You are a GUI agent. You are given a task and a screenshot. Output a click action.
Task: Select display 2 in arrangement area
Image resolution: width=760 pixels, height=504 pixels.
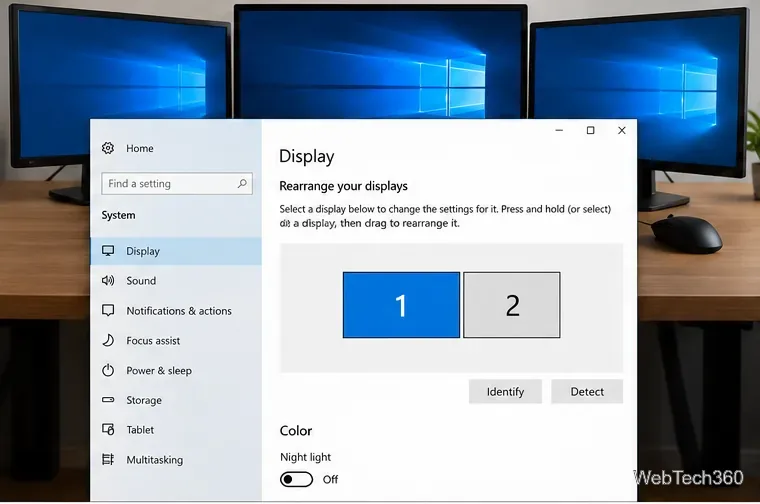click(512, 305)
